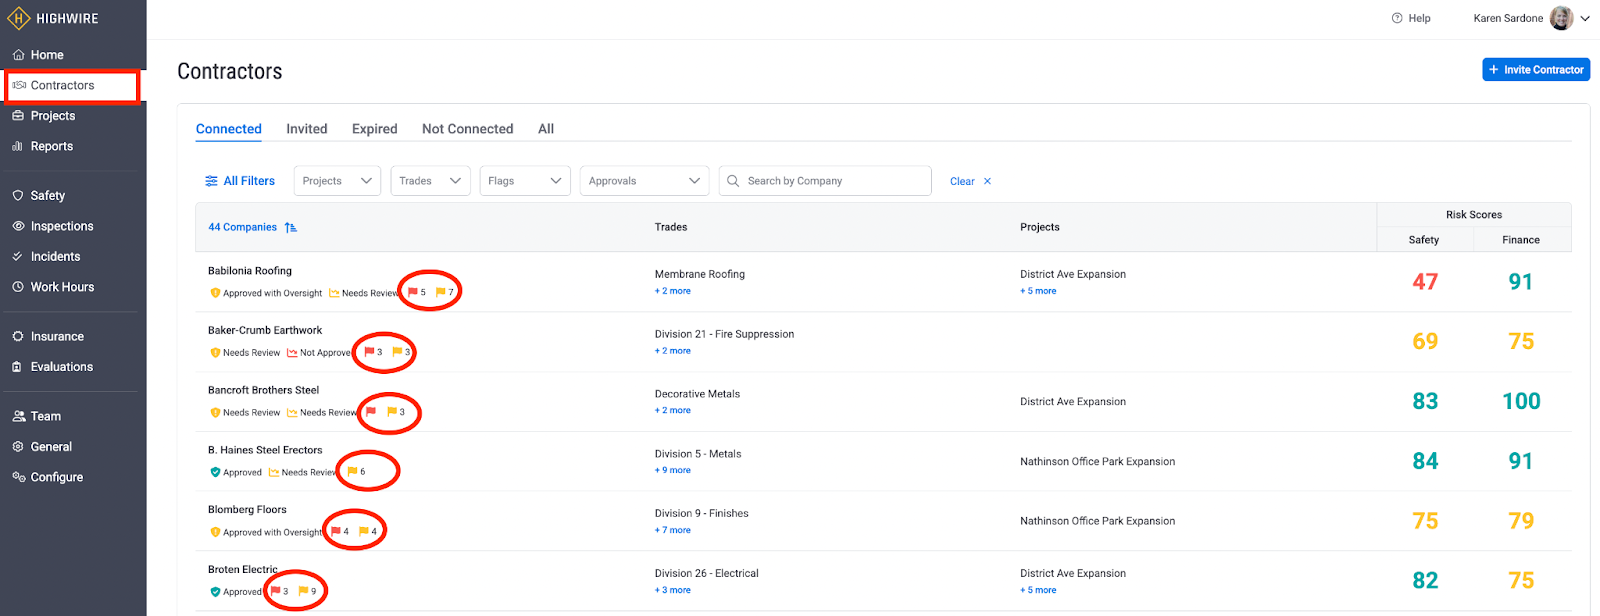Select the Connected tab
The width and height of the screenshot is (1600, 616).
coord(229,129)
